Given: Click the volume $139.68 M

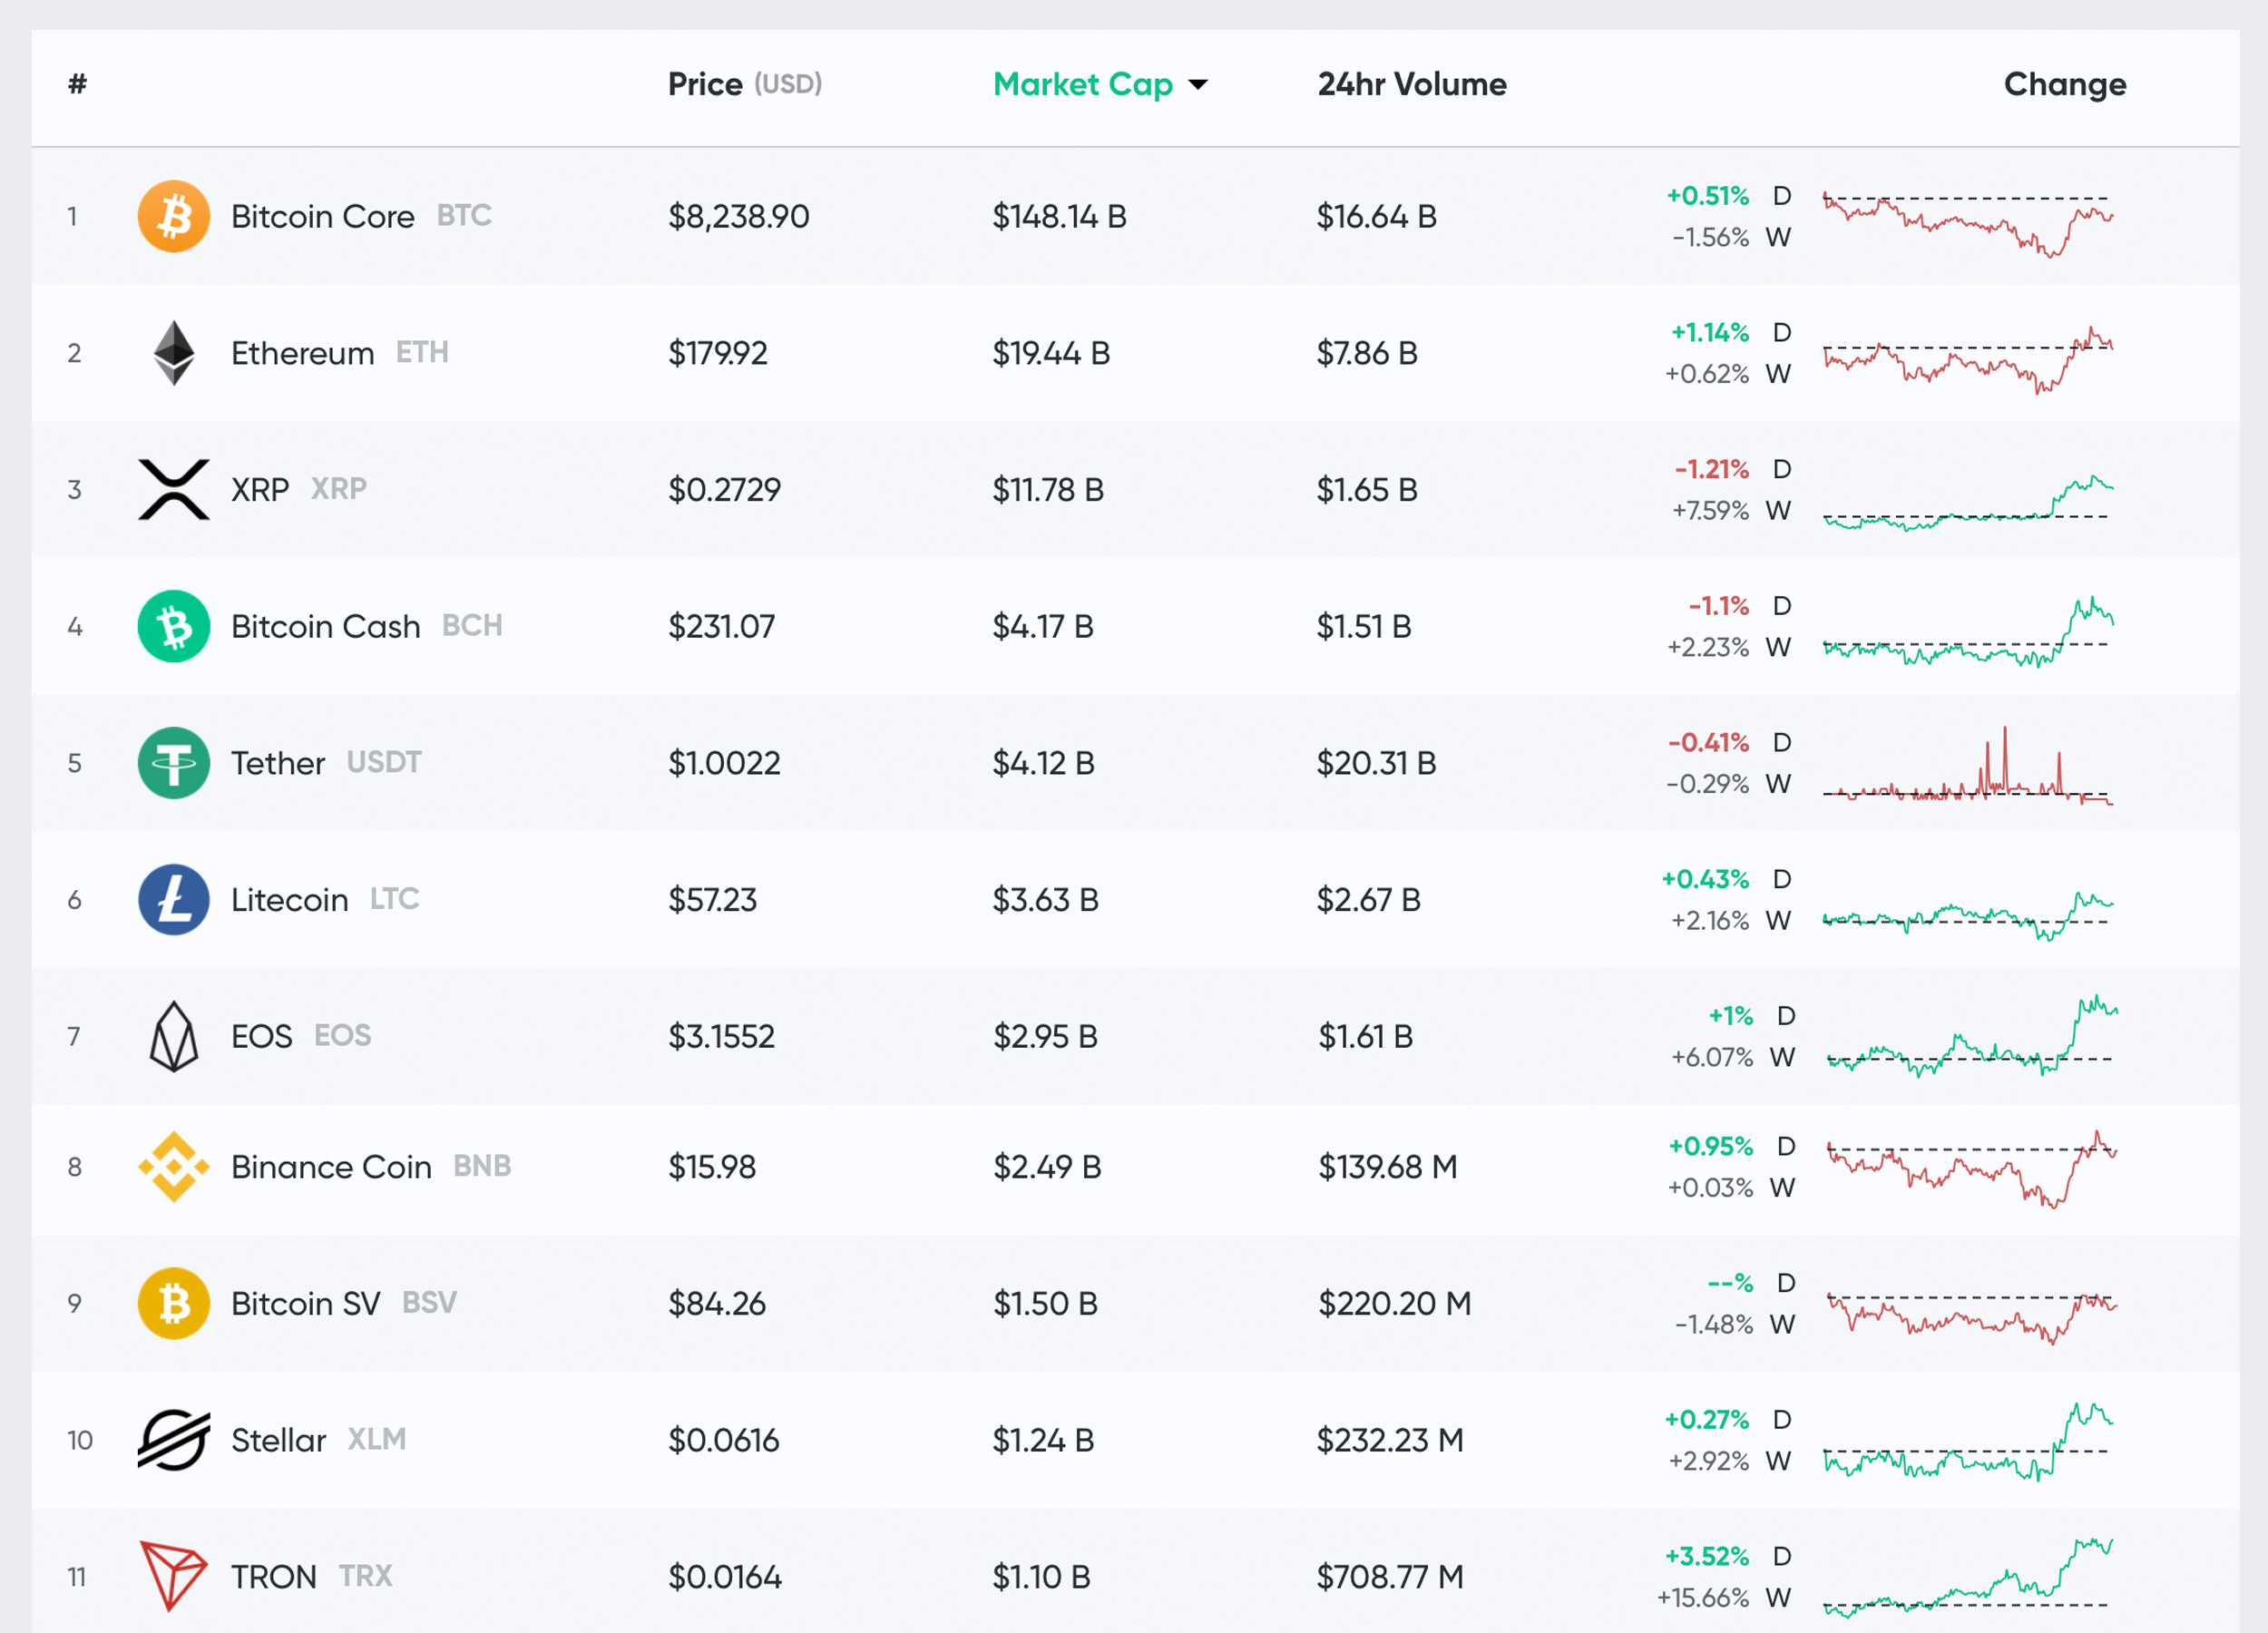Looking at the screenshot, I should [x=1388, y=1167].
